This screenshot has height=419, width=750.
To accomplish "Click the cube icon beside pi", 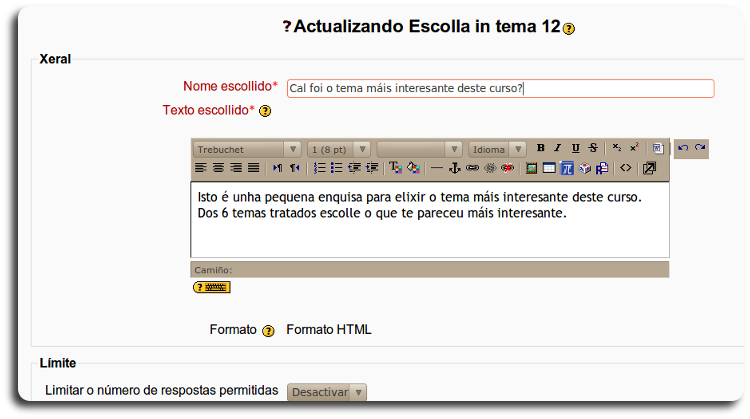I will pyautogui.click(x=585, y=168).
